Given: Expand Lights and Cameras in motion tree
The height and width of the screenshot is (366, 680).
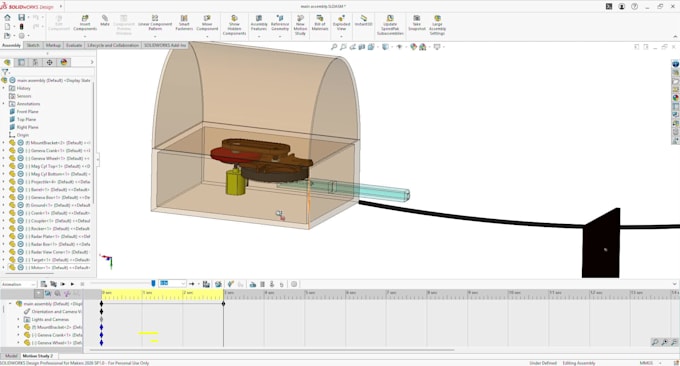Looking at the screenshot, I should 19,319.
